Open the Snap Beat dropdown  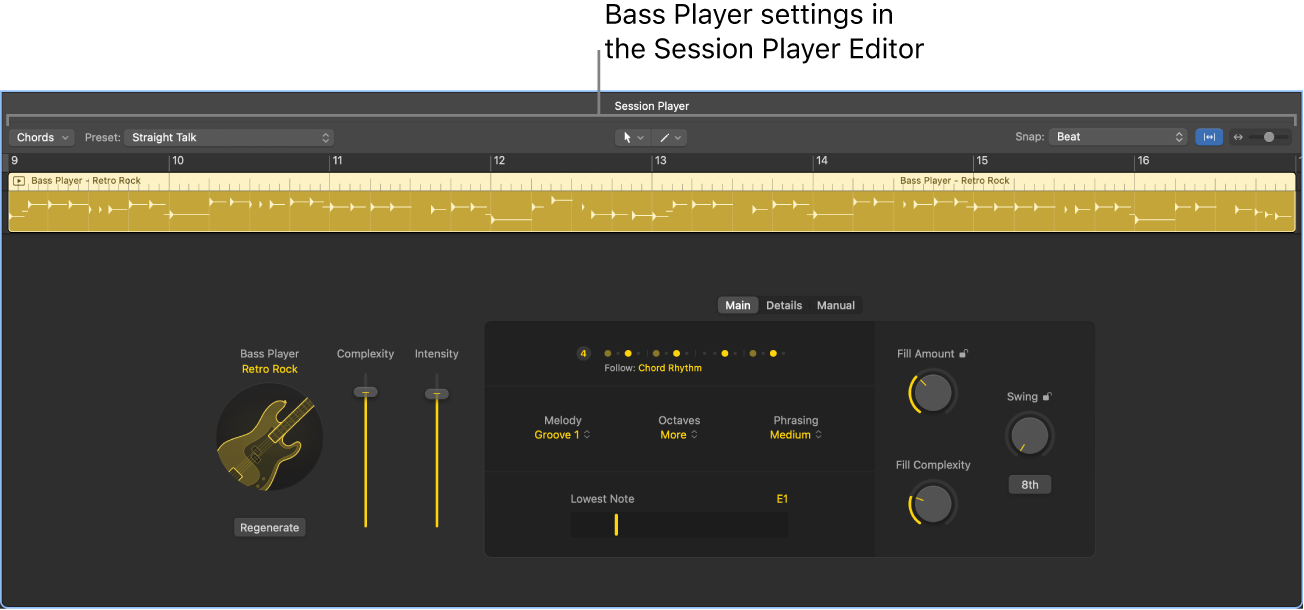click(x=1118, y=137)
